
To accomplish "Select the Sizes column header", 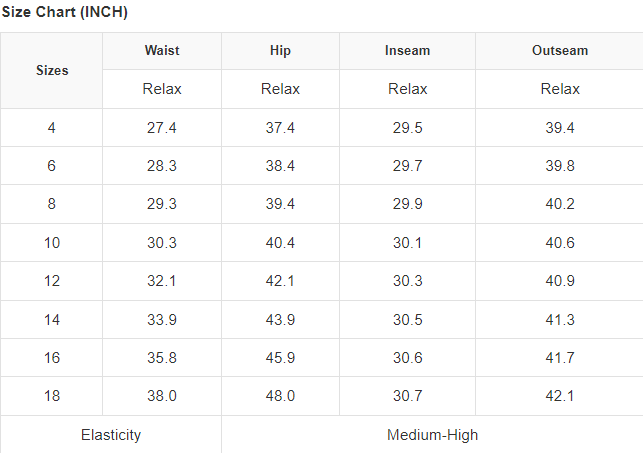I will point(52,70).
